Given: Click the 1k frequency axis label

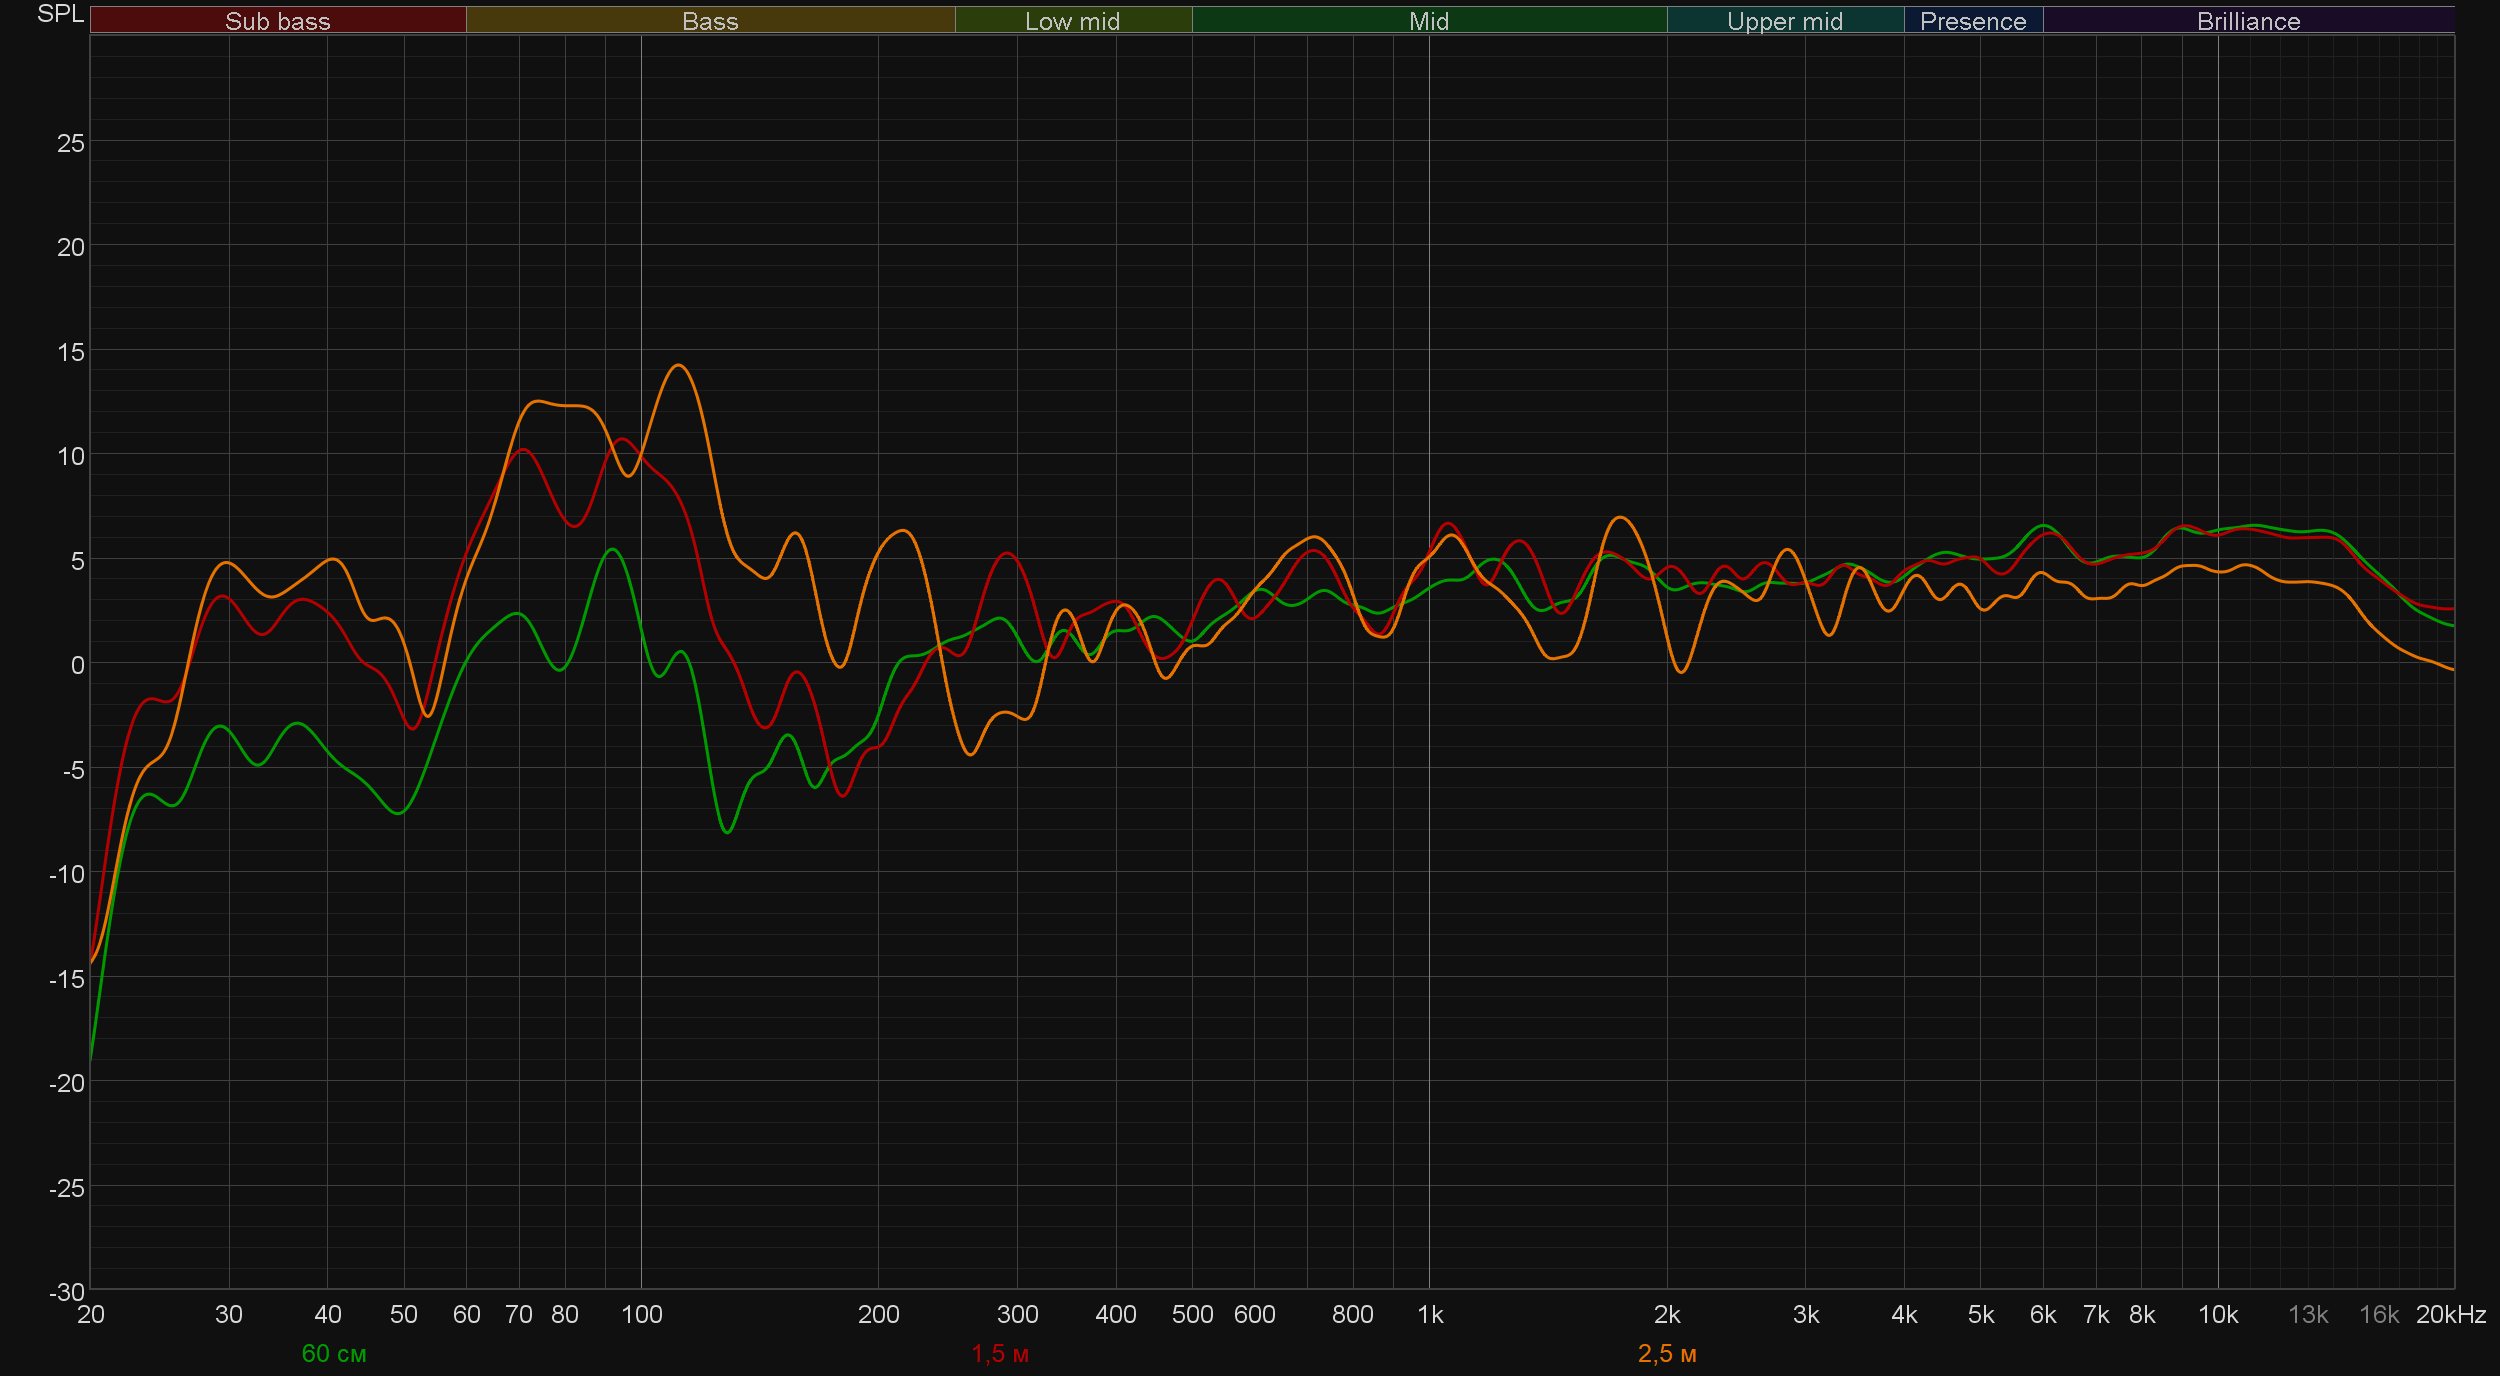Looking at the screenshot, I should 1430,1315.
